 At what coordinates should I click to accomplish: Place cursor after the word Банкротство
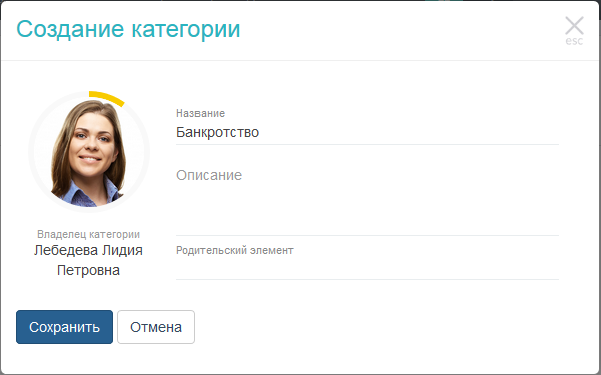point(260,132)
